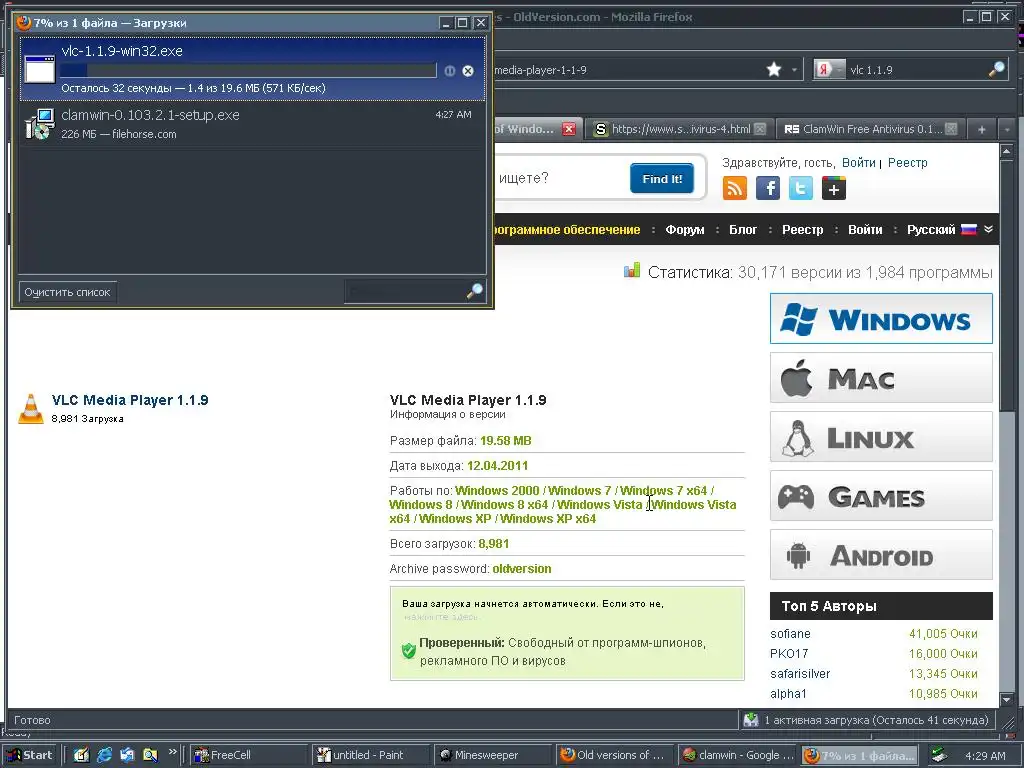Open 'Блог' in the site navigation bar
Viewport: 1024px width, 768px height.
(743, 230)
